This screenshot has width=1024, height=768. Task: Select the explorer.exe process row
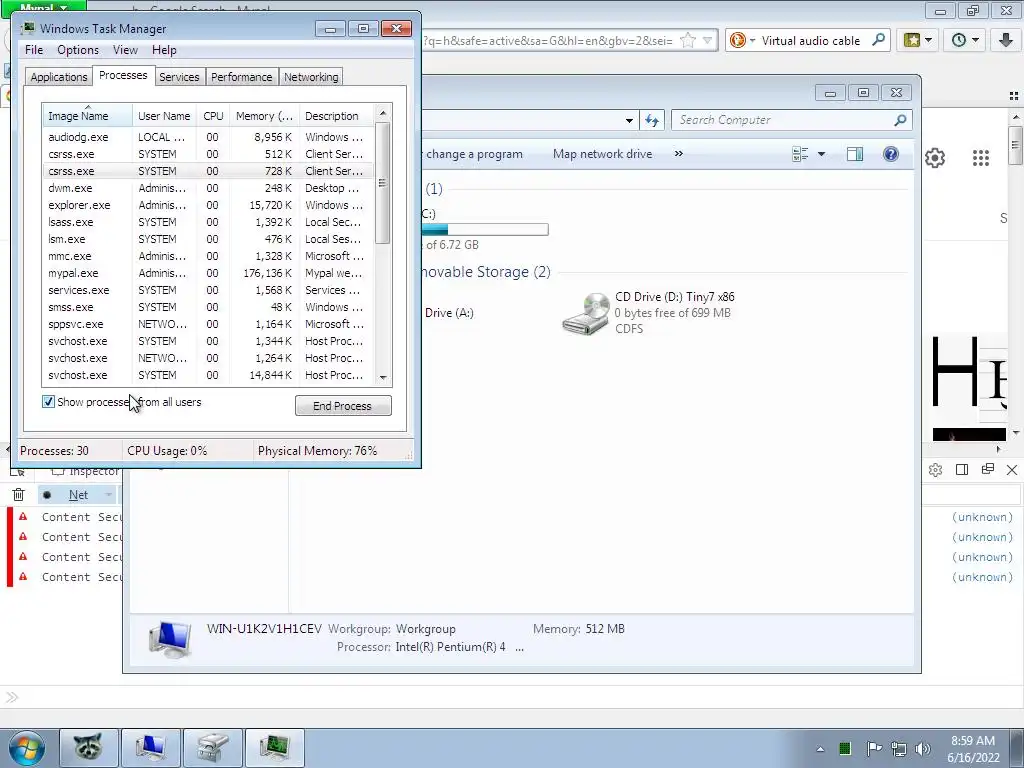207,205
